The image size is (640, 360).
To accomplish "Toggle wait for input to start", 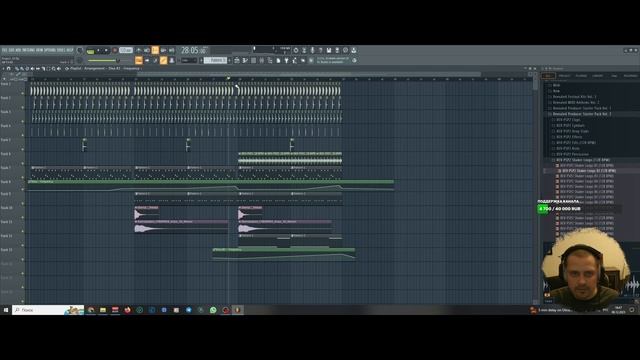I will 147,50.
